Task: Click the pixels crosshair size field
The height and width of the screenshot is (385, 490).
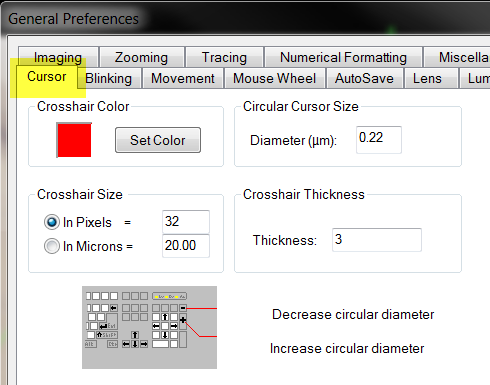Action: (186, 222)
